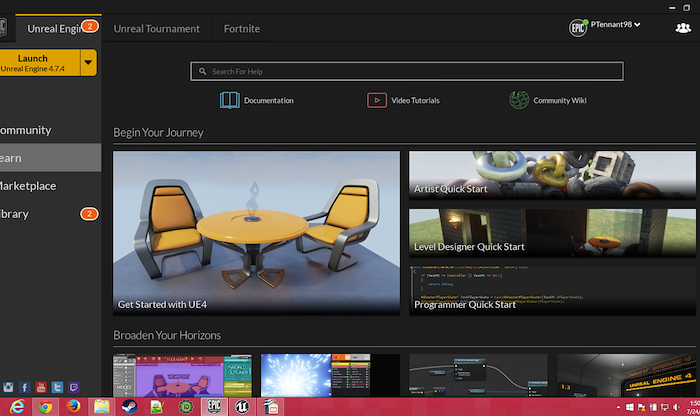Open the Blueprint node graph thumbnail
Viewport: 700px width, 416px height.
tap(478, 375)
